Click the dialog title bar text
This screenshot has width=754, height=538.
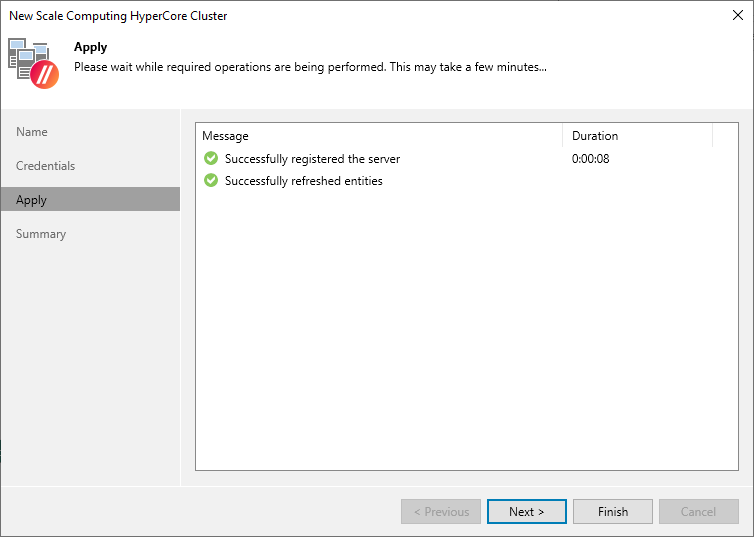click(118, 16)
